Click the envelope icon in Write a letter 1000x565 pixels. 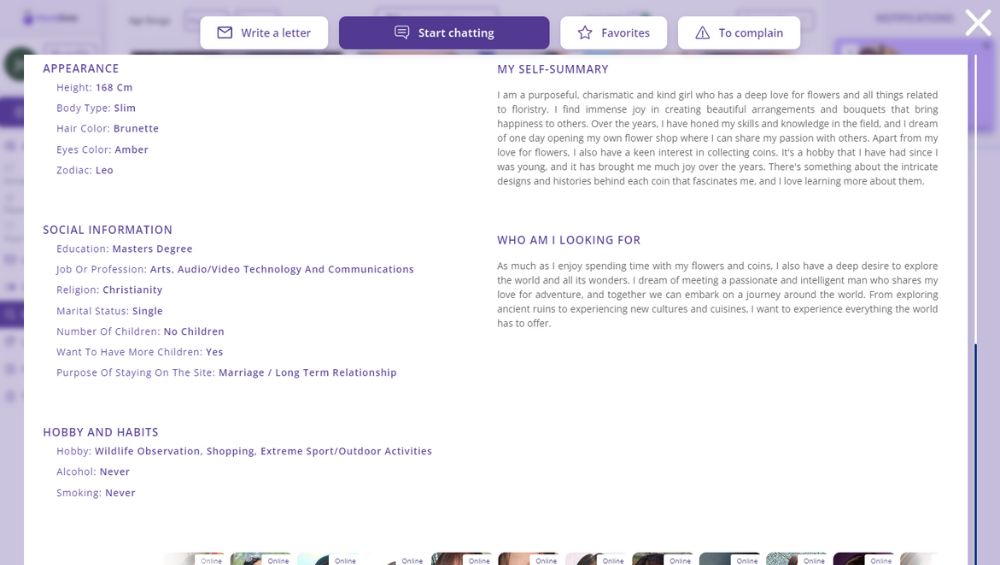point(224,33)
